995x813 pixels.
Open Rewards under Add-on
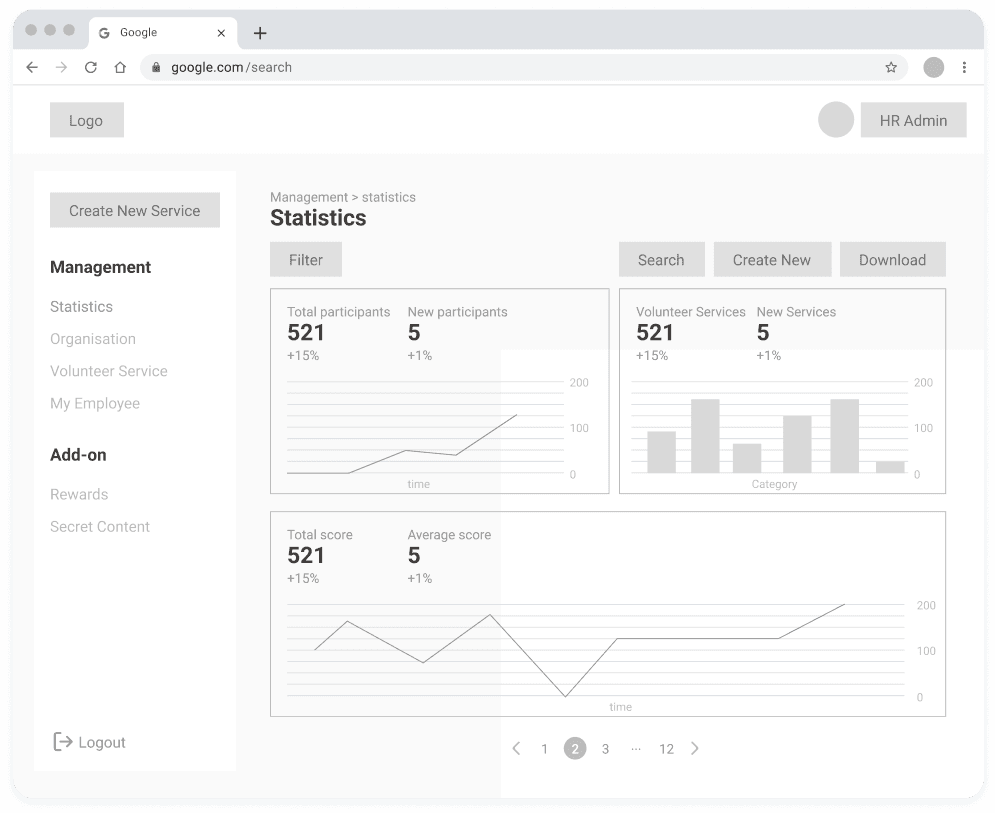coord(79,494)
